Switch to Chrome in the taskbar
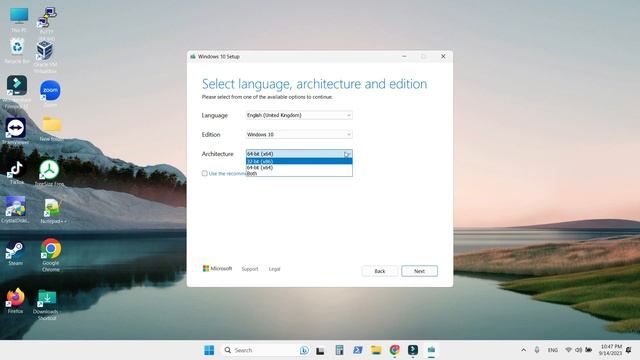Screen dimensions: 640x360 pyautogui.click(x=395, y=350)
